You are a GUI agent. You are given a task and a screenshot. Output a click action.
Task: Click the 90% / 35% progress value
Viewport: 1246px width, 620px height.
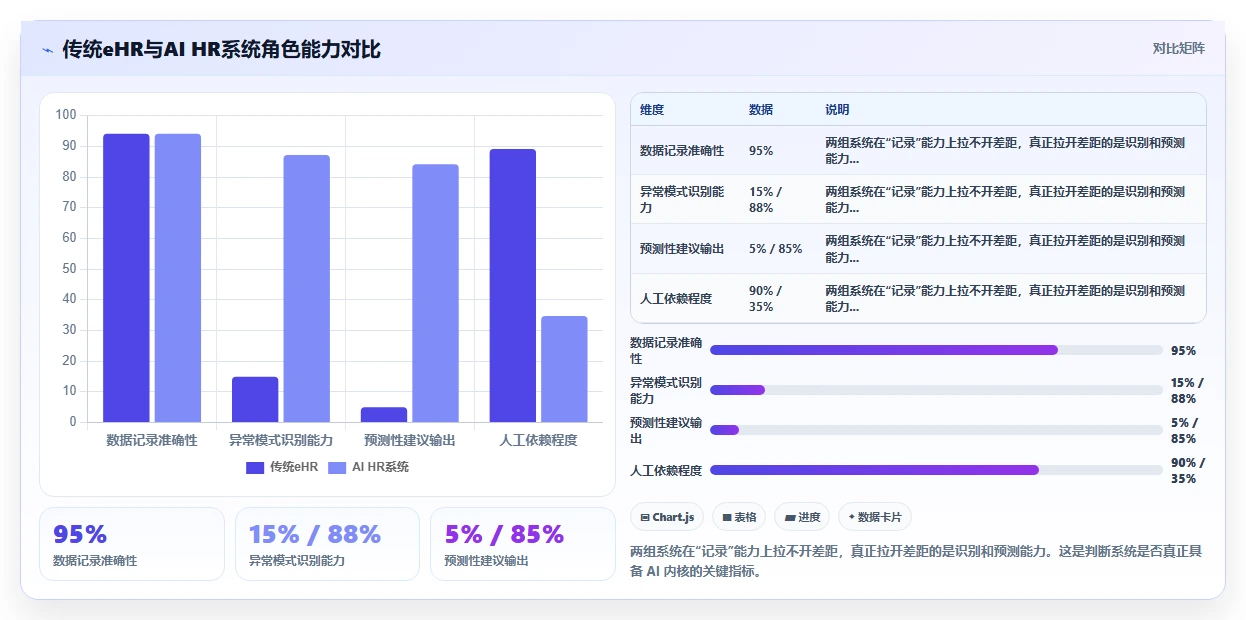[x=1188, y=470]
